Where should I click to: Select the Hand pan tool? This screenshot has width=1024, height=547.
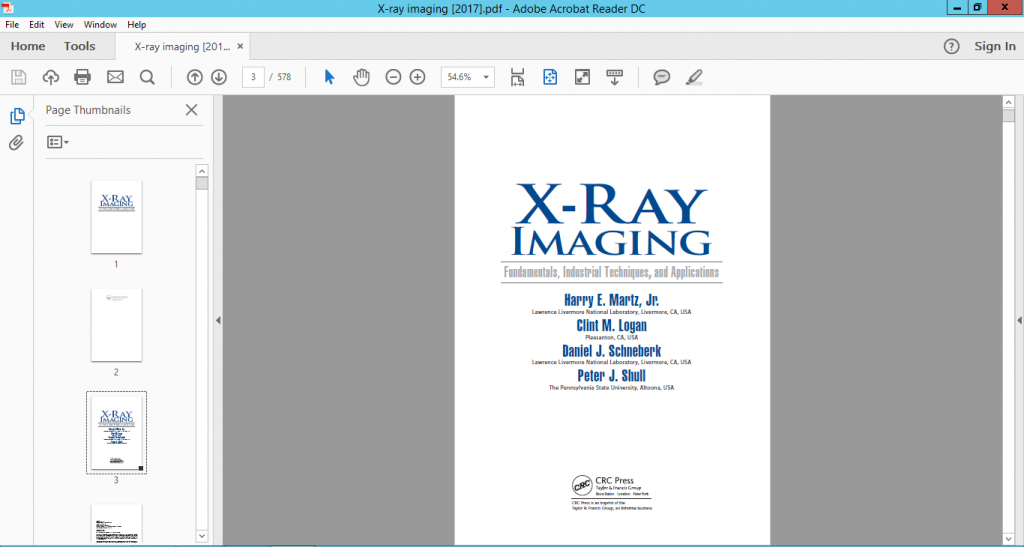click(x=361, y=77)
